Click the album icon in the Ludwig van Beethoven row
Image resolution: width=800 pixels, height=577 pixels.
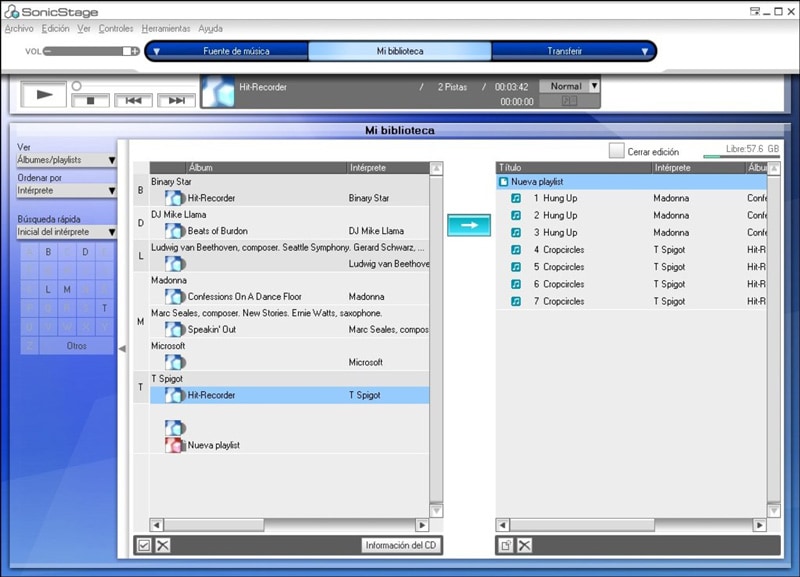pos(174,263)
